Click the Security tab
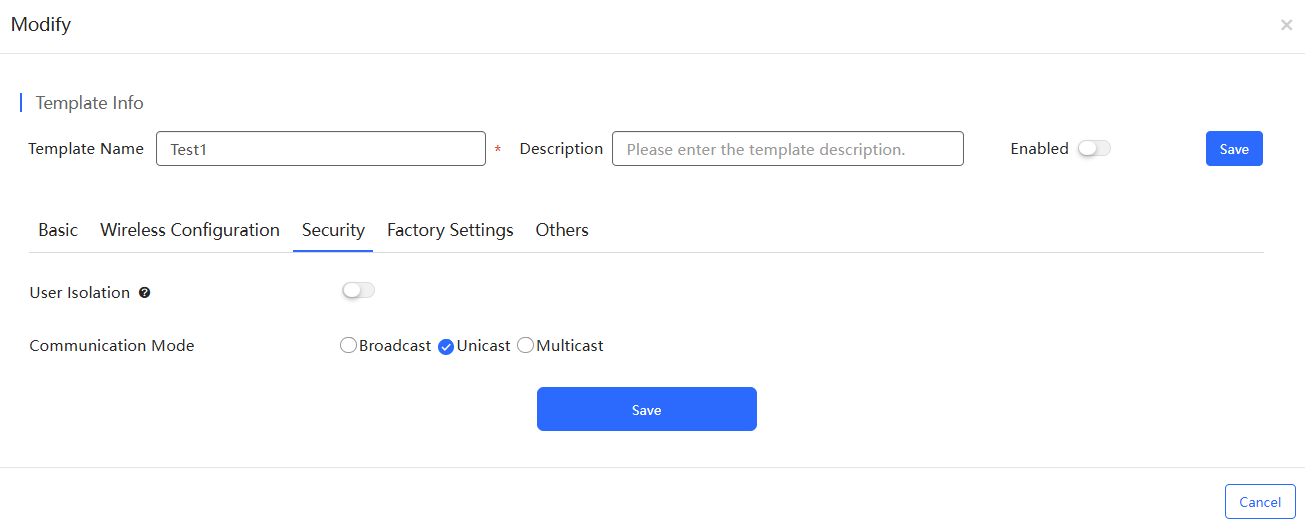The width and height of the screenshot is (1305, 532). (x=333, y=230)
